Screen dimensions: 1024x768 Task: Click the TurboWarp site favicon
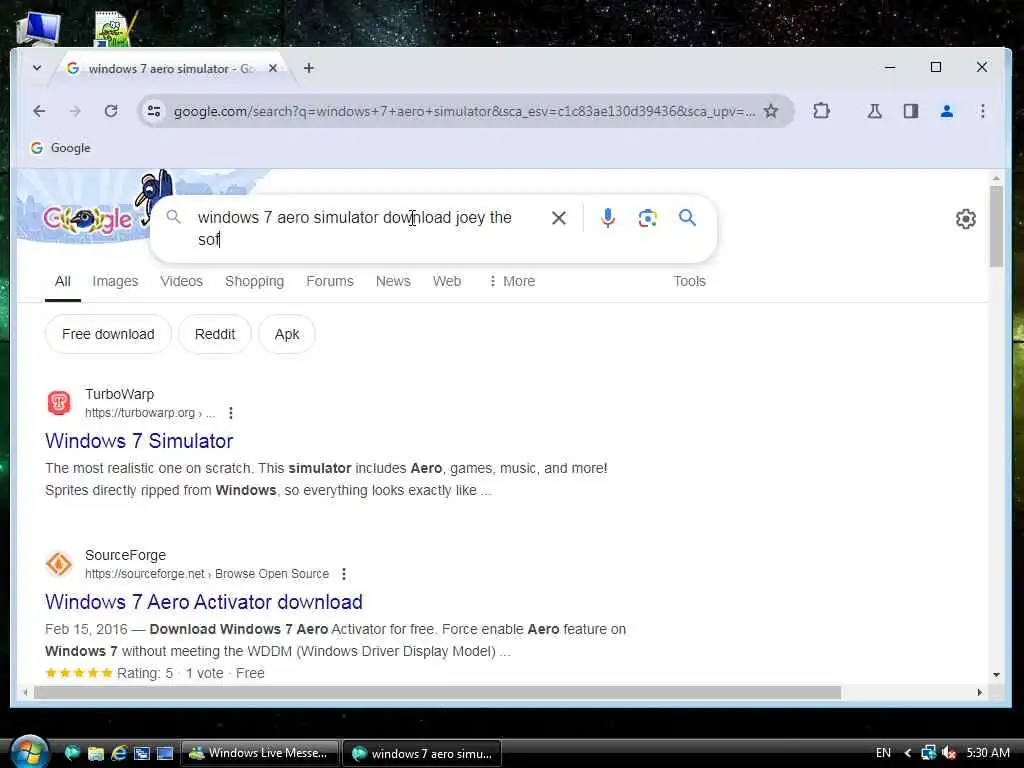click(59, 403)
